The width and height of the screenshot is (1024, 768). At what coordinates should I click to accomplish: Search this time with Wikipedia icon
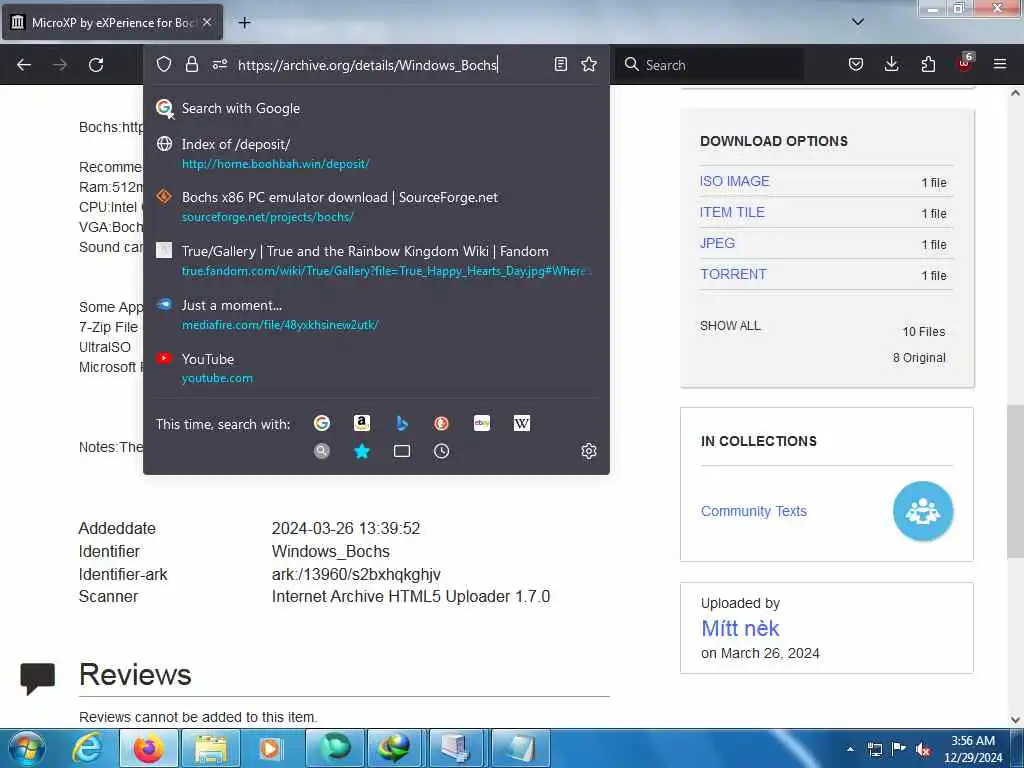pyautogui.click(x=522, y=423)
